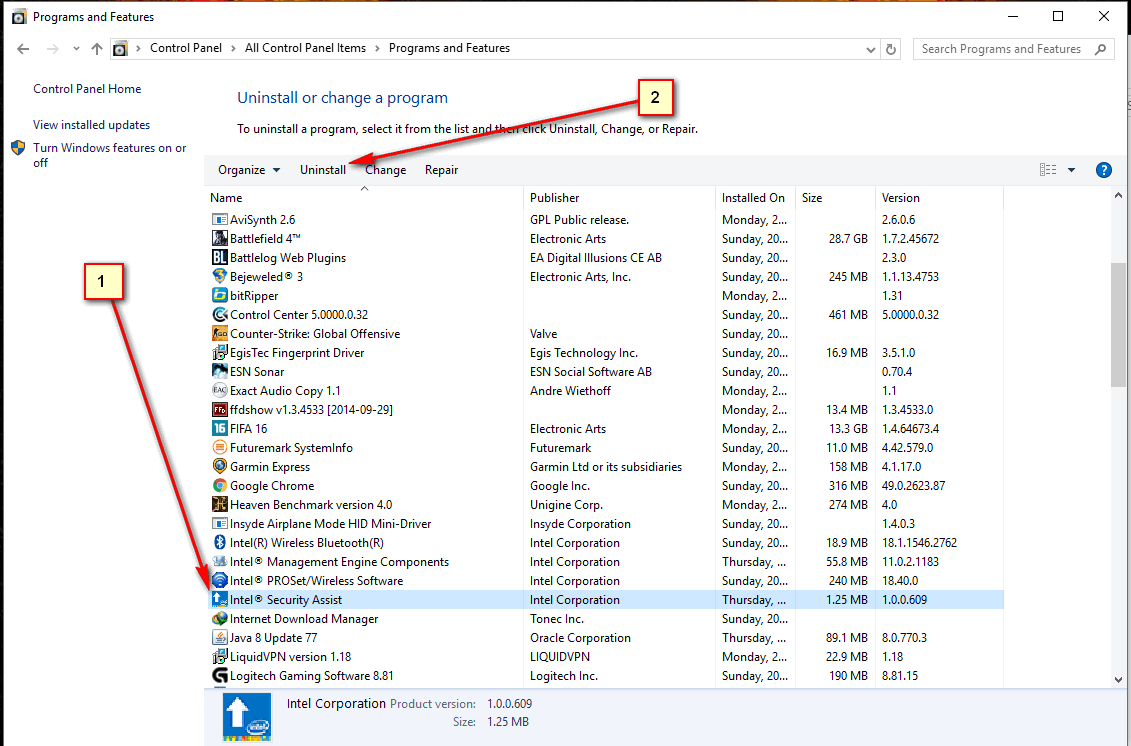Click the Futuremark SystemInfo icon
Image resolution: width=1131 pixels, height=746 pixels.
point(219,447)
